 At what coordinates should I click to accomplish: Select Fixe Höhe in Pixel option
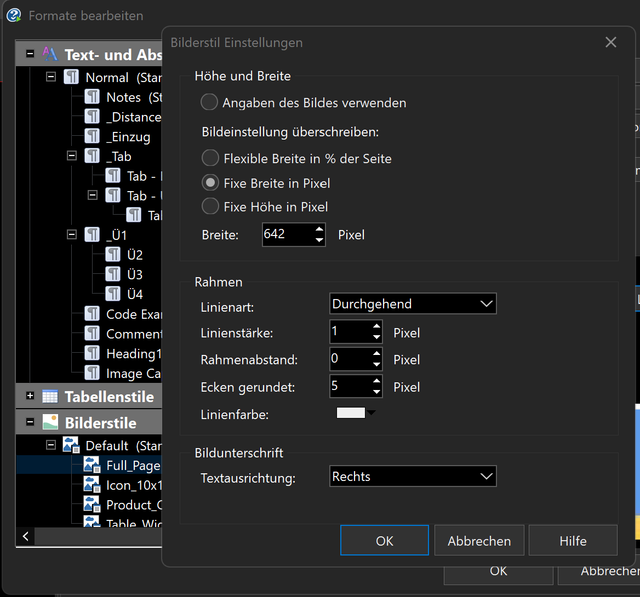coord(210,206)
